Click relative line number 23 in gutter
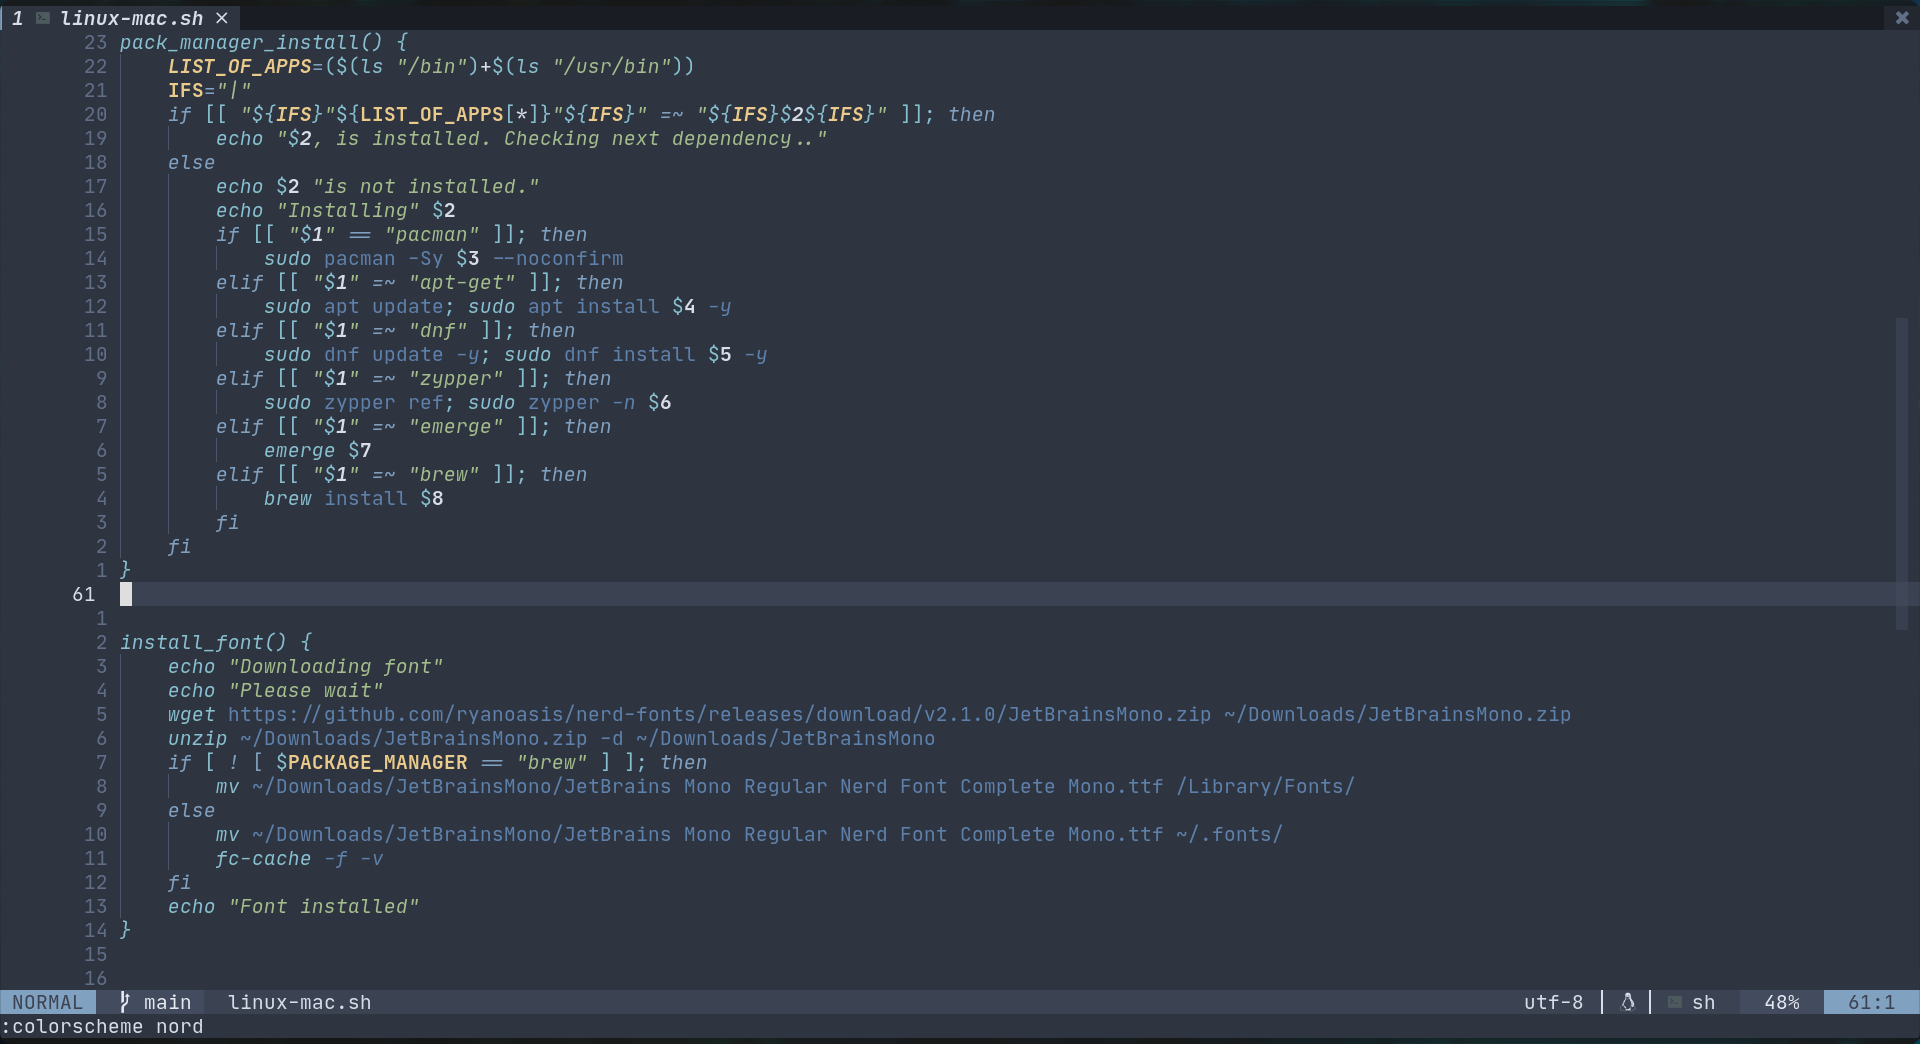 click(96, 42)
